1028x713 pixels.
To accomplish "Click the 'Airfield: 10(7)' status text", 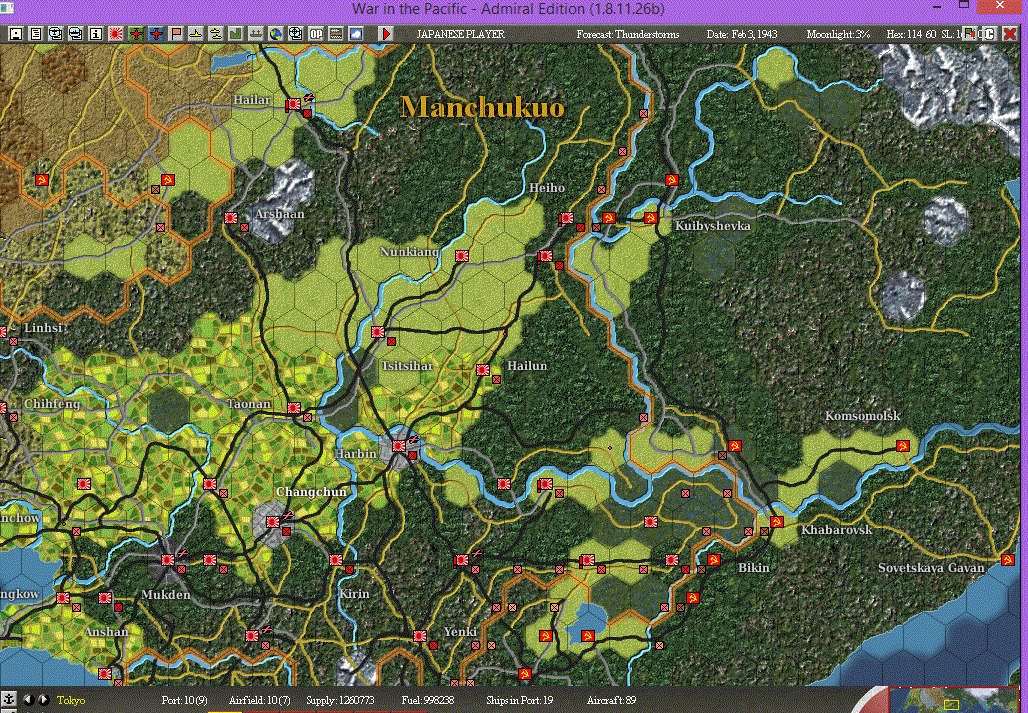I will coord(260,701).
